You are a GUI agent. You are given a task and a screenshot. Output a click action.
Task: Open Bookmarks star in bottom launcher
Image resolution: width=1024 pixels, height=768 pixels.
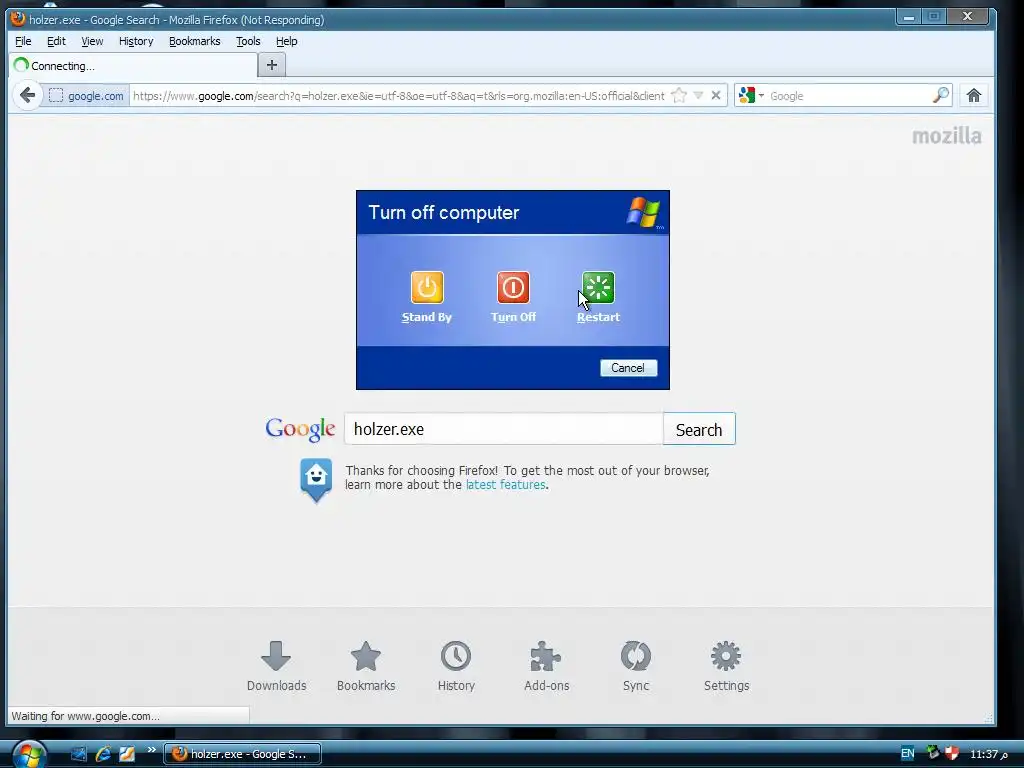366,666
